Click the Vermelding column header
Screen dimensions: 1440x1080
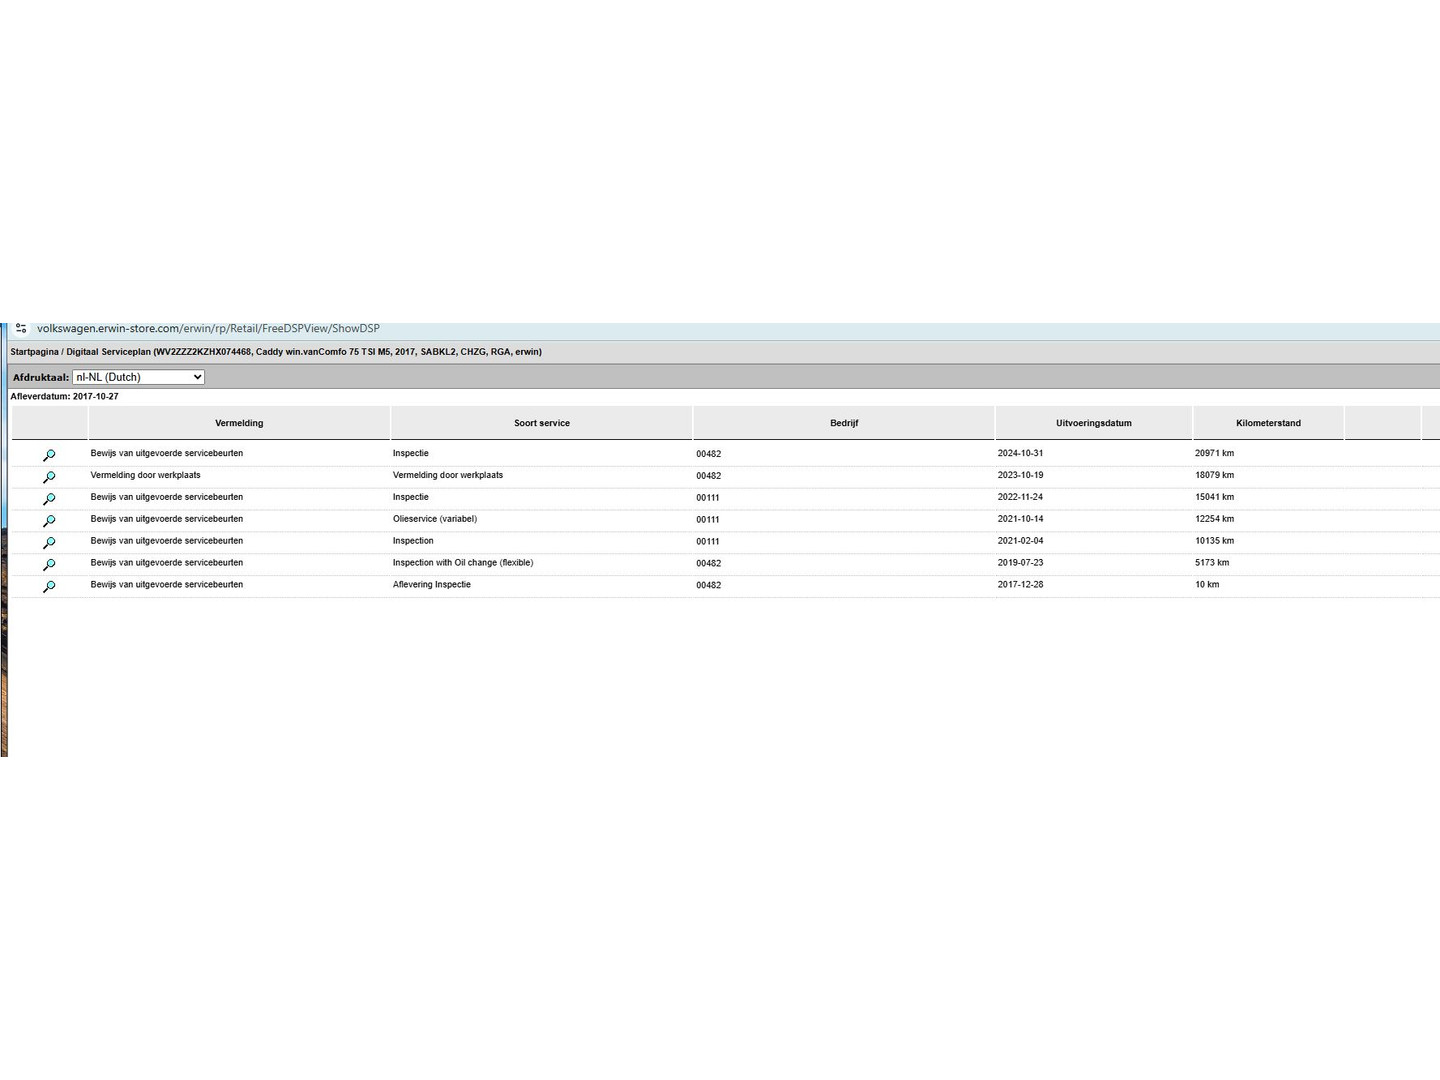coord(239,423)
